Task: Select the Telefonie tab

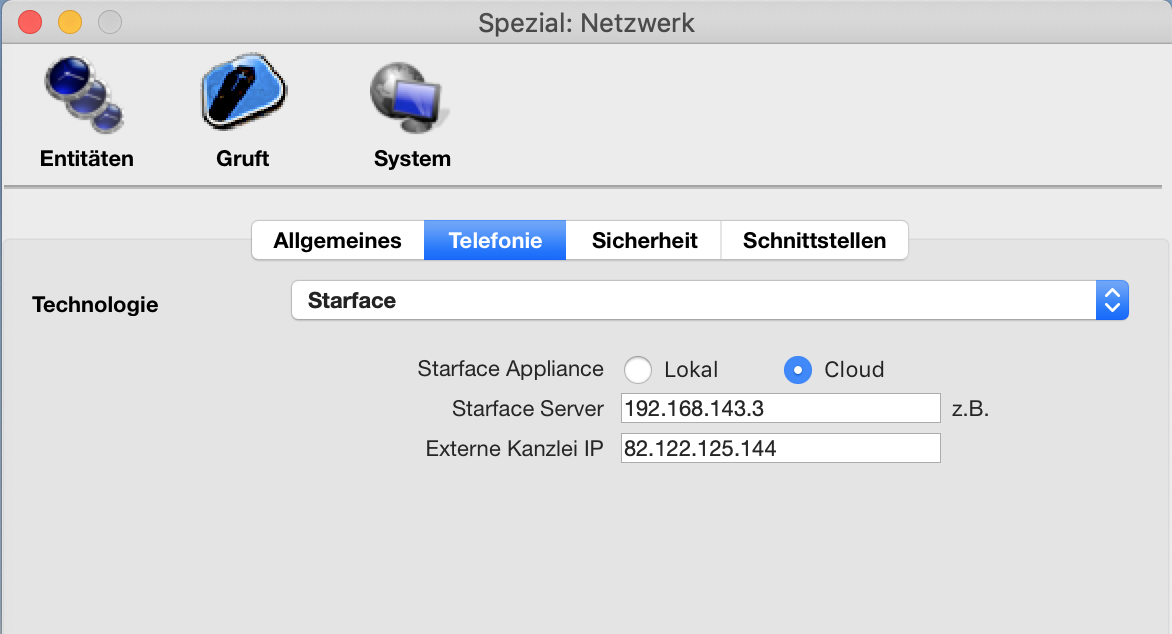Action: click(x=495, y=240)
